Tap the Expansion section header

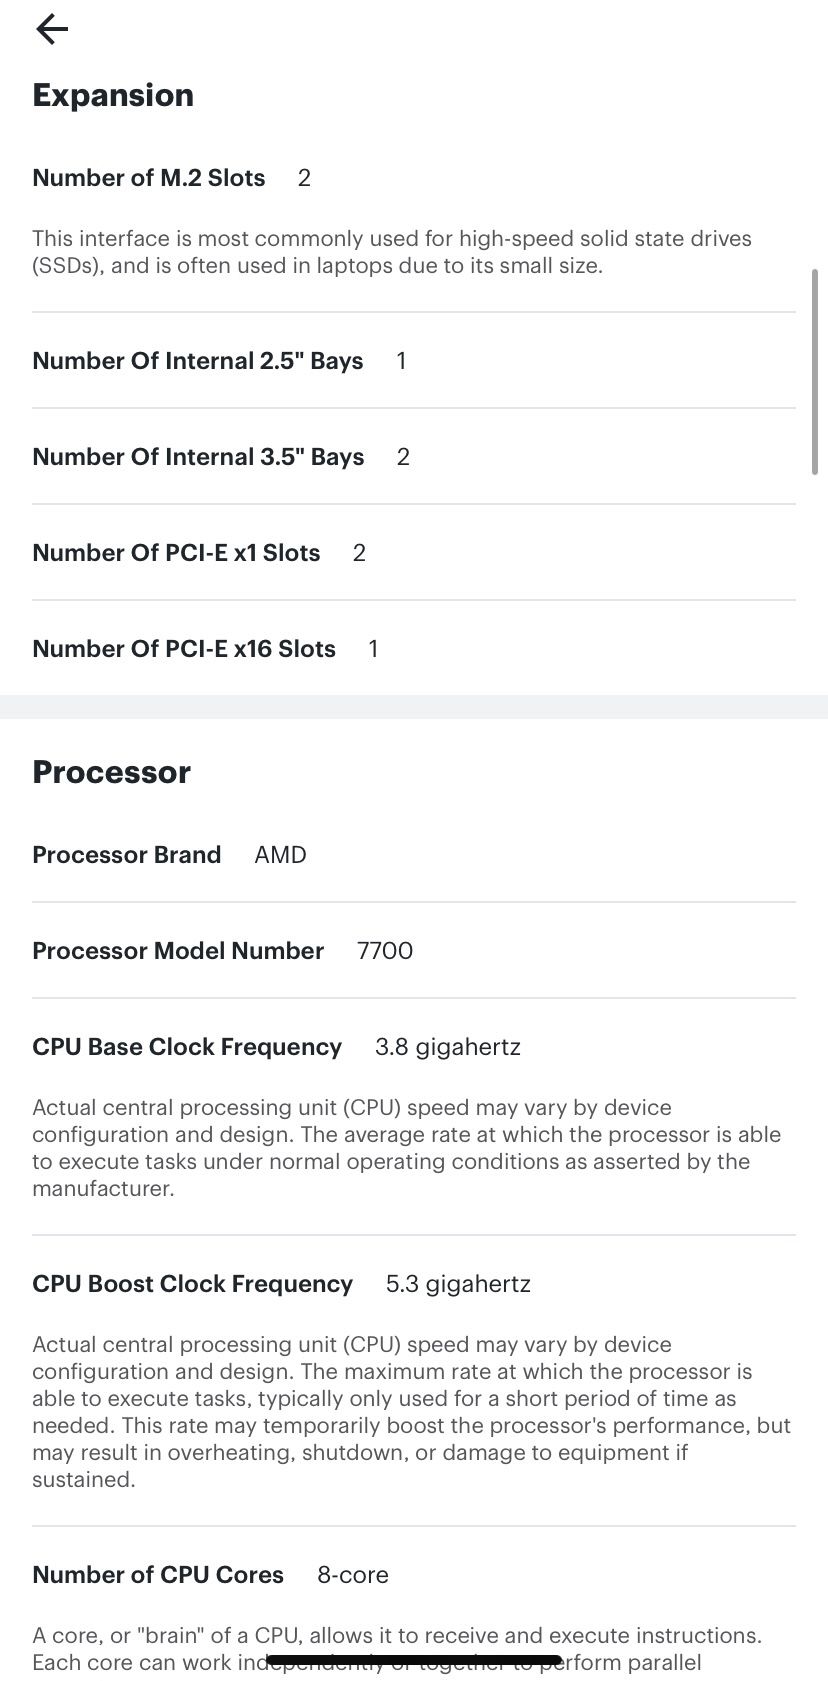pos(113,95)
